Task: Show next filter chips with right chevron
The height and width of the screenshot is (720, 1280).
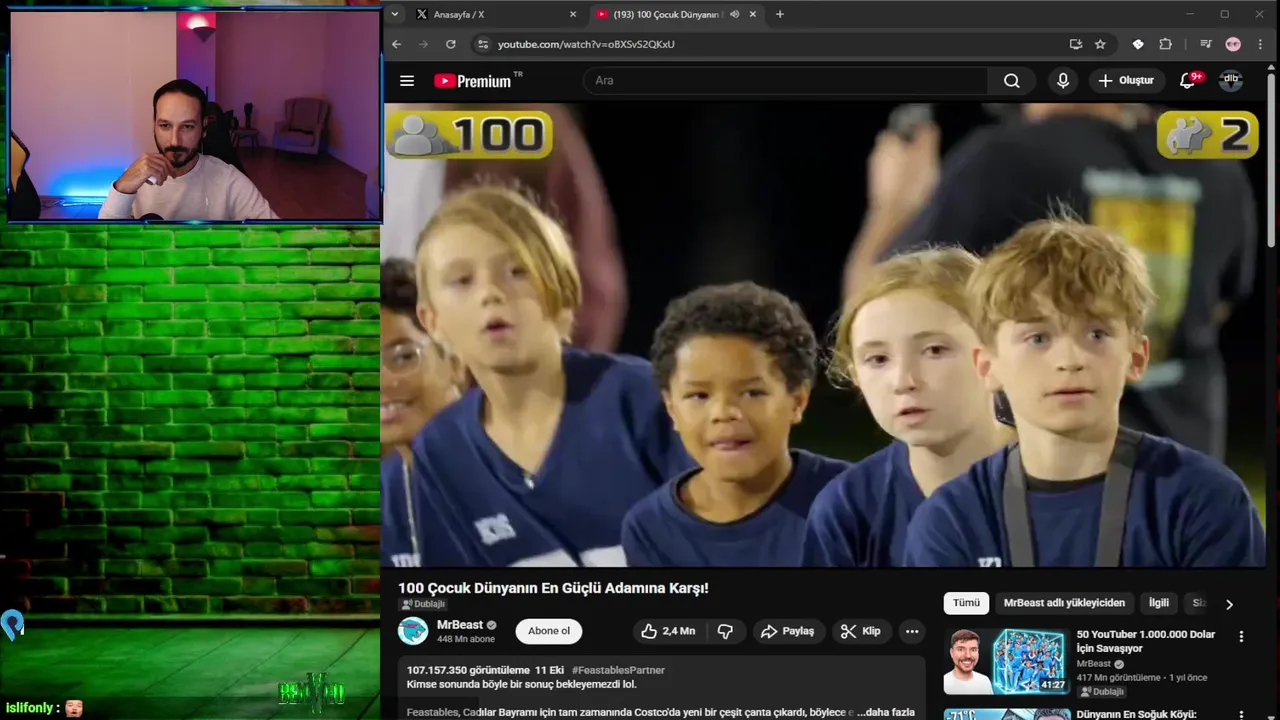Action: click(1229, 604)
